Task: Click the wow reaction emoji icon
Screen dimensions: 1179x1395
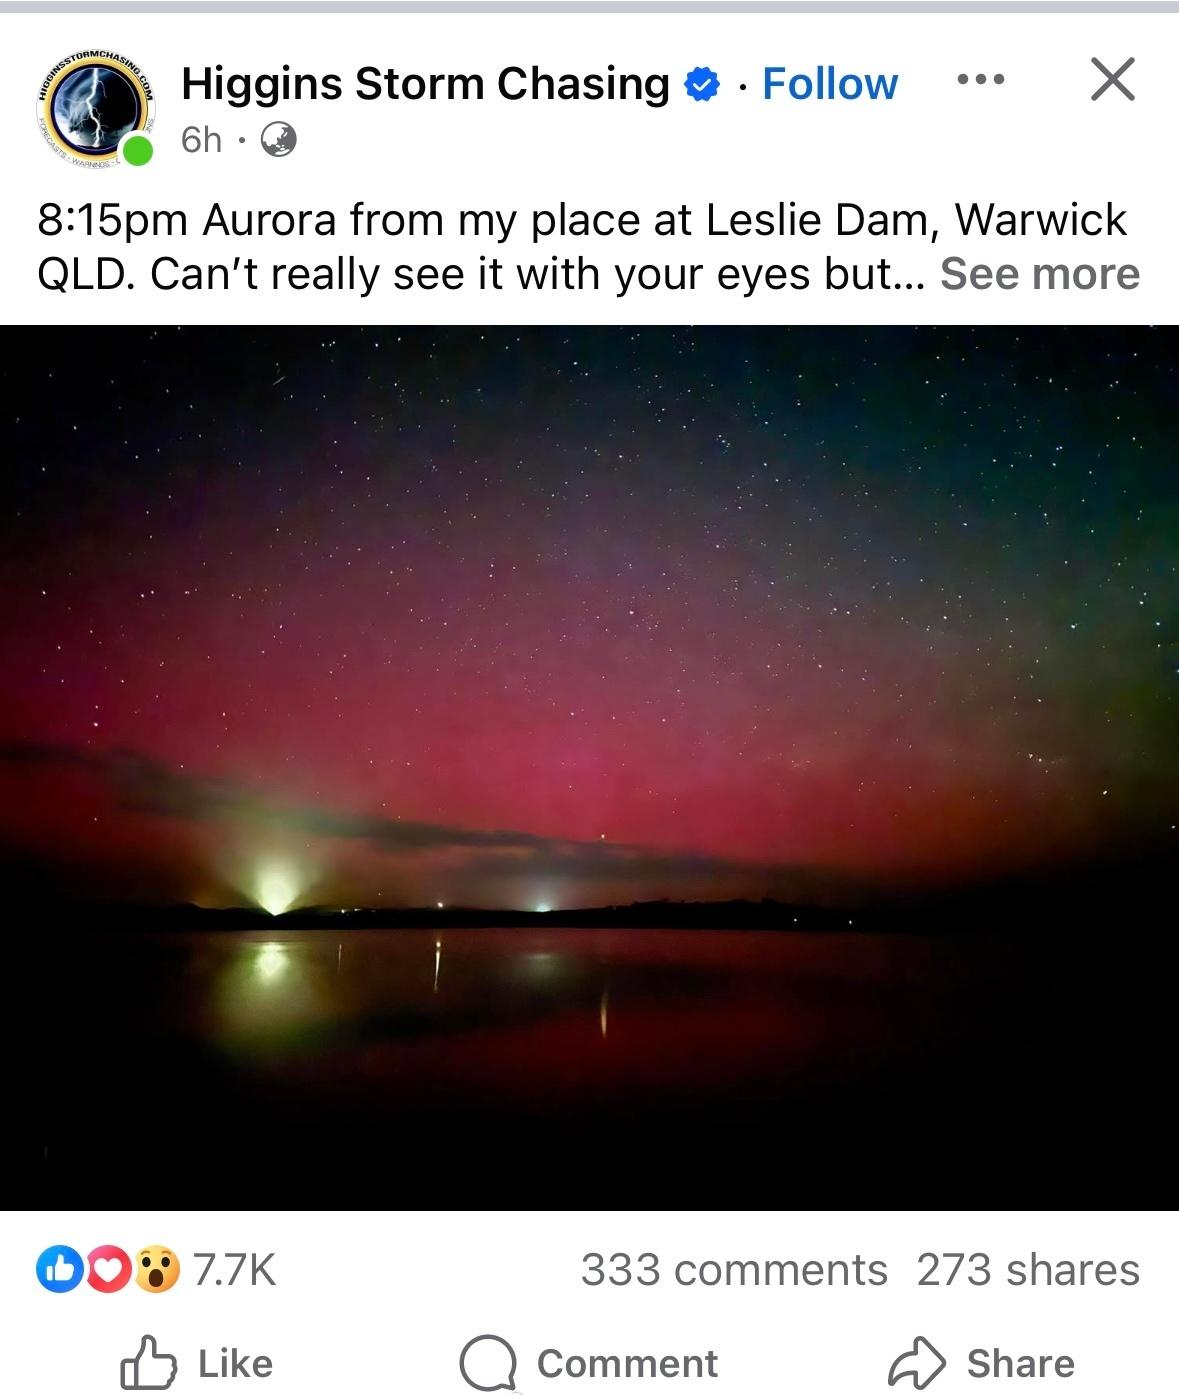Action: (156, 1270)
